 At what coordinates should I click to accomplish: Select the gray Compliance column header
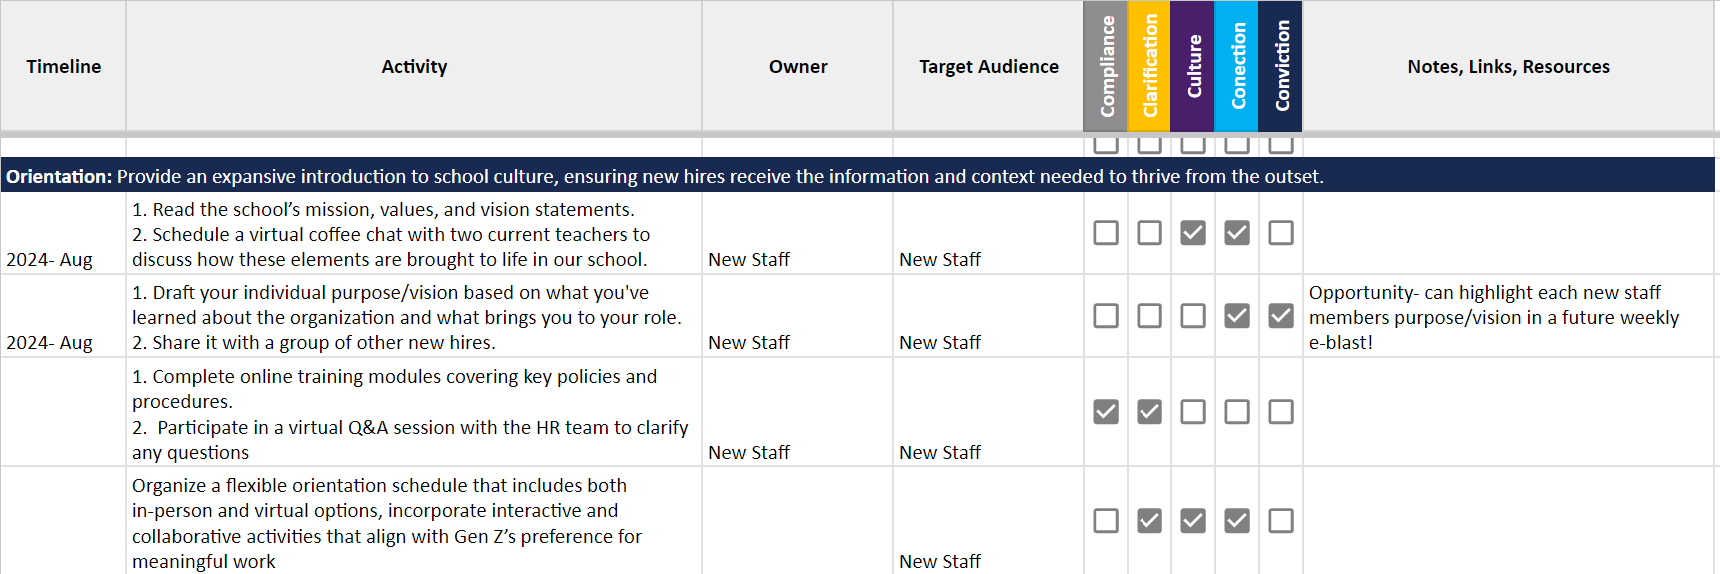point(1106,66)
